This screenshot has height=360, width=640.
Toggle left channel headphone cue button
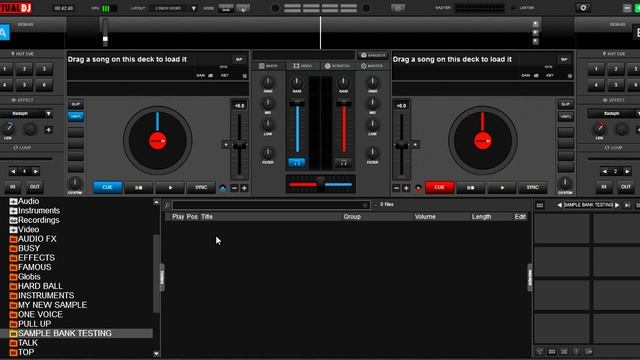[297, 163]
